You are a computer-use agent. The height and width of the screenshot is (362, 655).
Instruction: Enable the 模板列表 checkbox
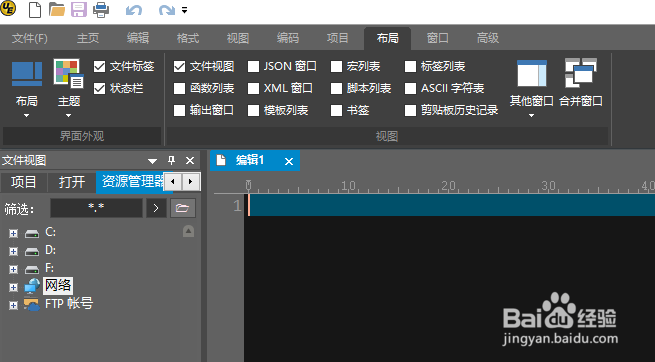pyautogui.click(x=254, y=111)
